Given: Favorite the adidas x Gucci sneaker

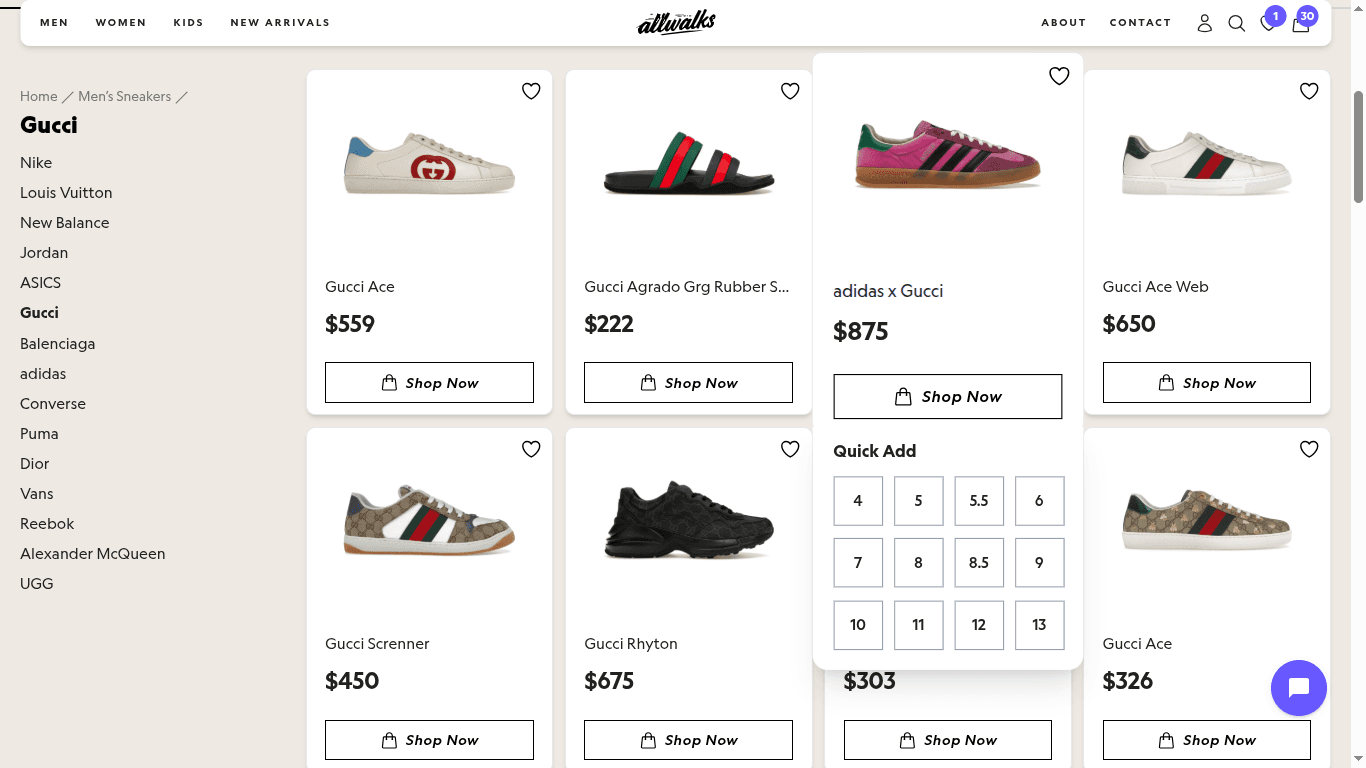Looking at the screenshot, I should tap(1059, 75).
